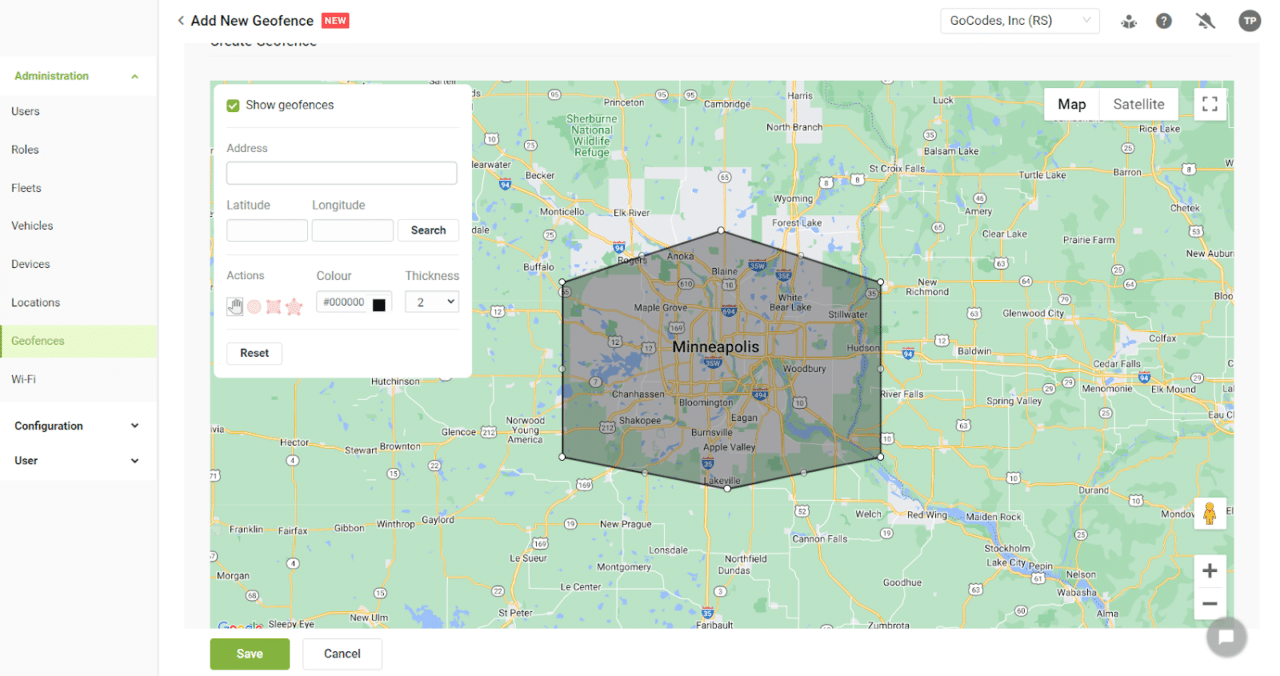Save the new geofence

(249, 653)
